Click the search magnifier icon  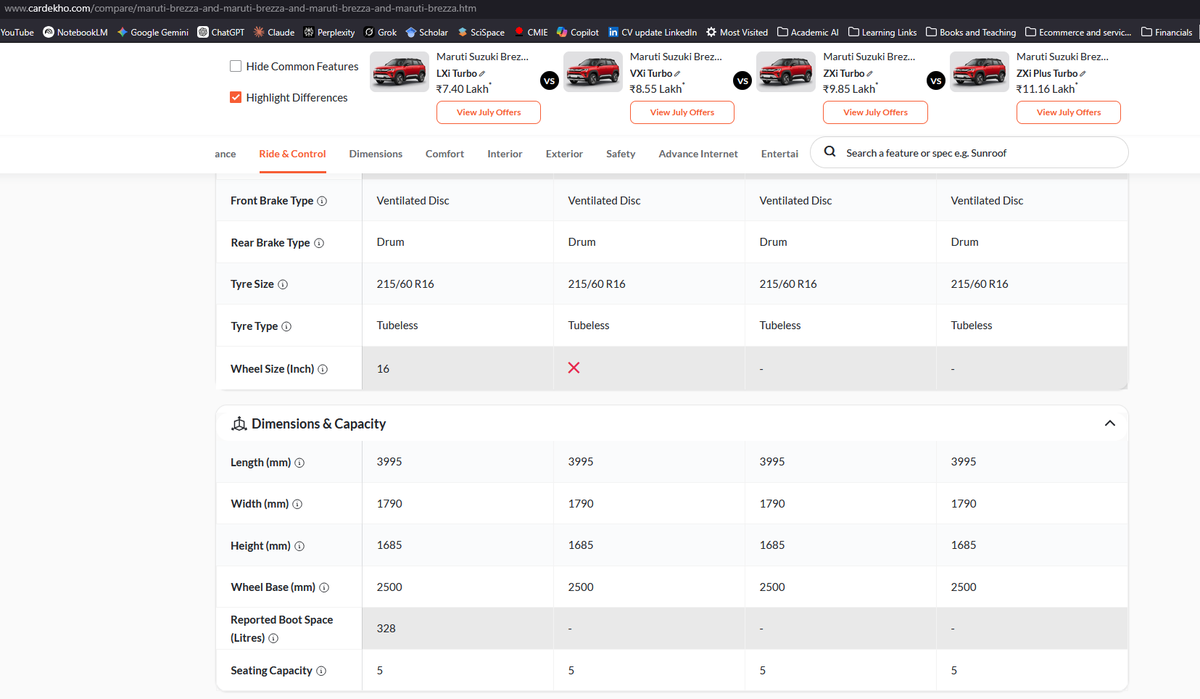[x=830, y=153]
